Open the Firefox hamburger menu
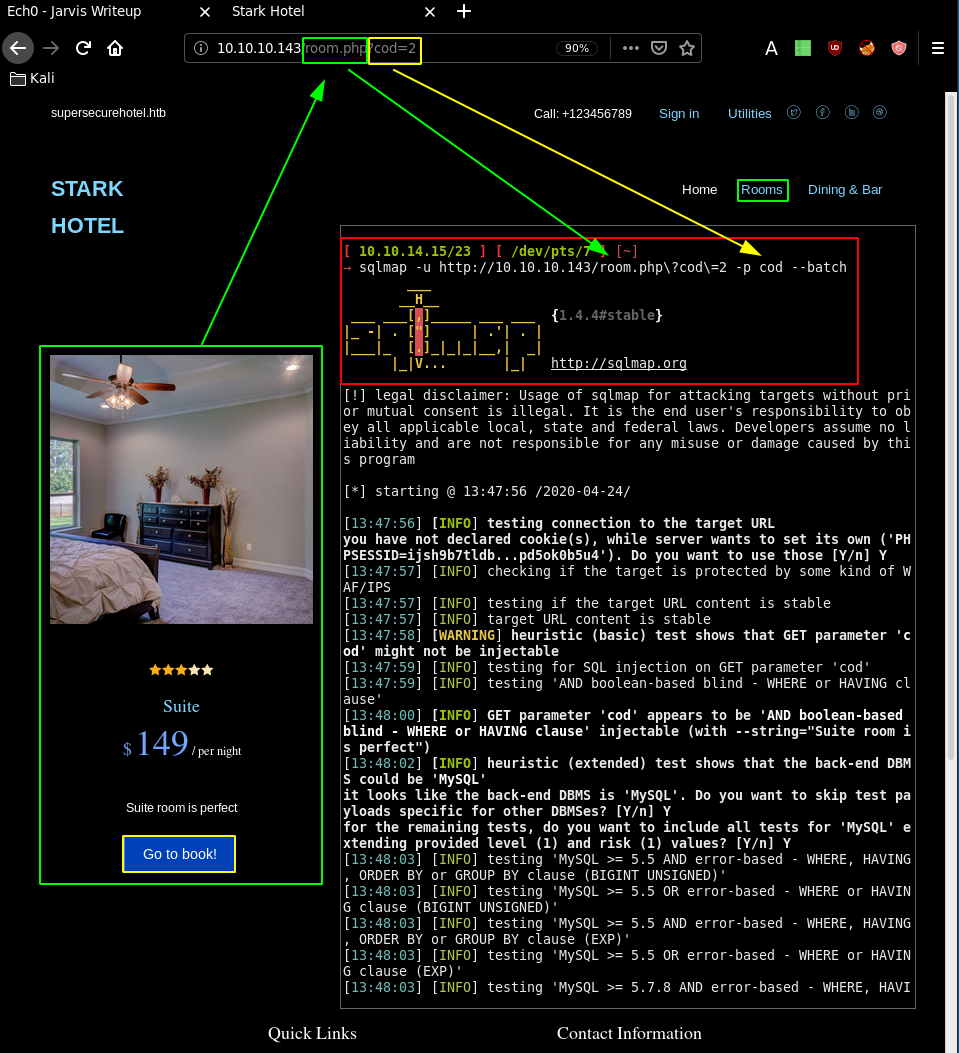This screenshot has width=959, height=1053. [x=938, y=48]
